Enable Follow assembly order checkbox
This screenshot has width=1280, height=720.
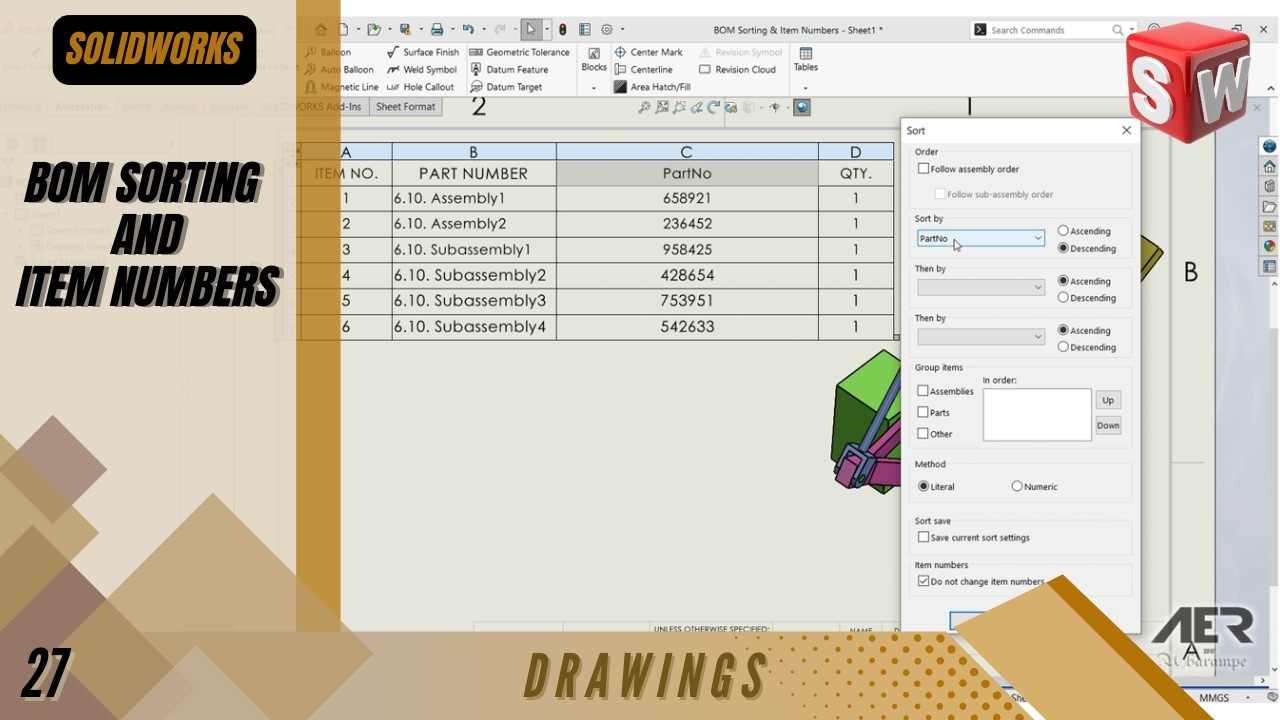coord(923,169)
